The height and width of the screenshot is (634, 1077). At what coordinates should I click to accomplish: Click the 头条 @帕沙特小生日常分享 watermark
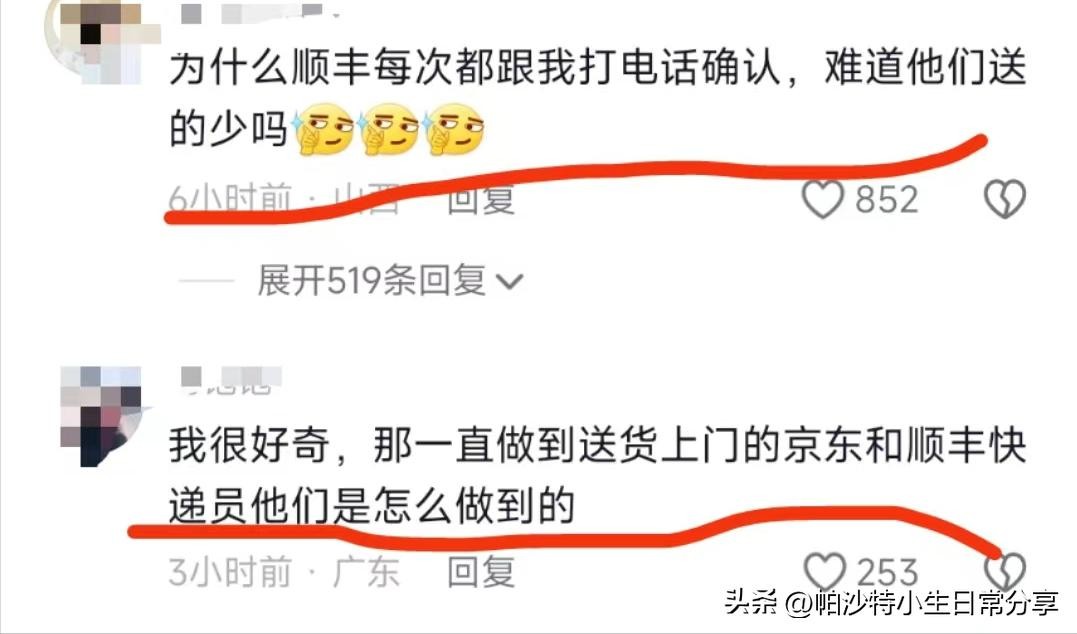[x=892, y=604]
